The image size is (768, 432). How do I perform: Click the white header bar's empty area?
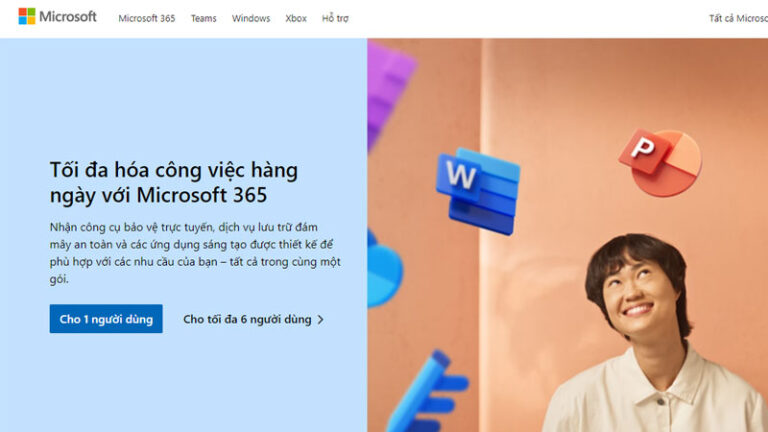(x=529, y=19)
